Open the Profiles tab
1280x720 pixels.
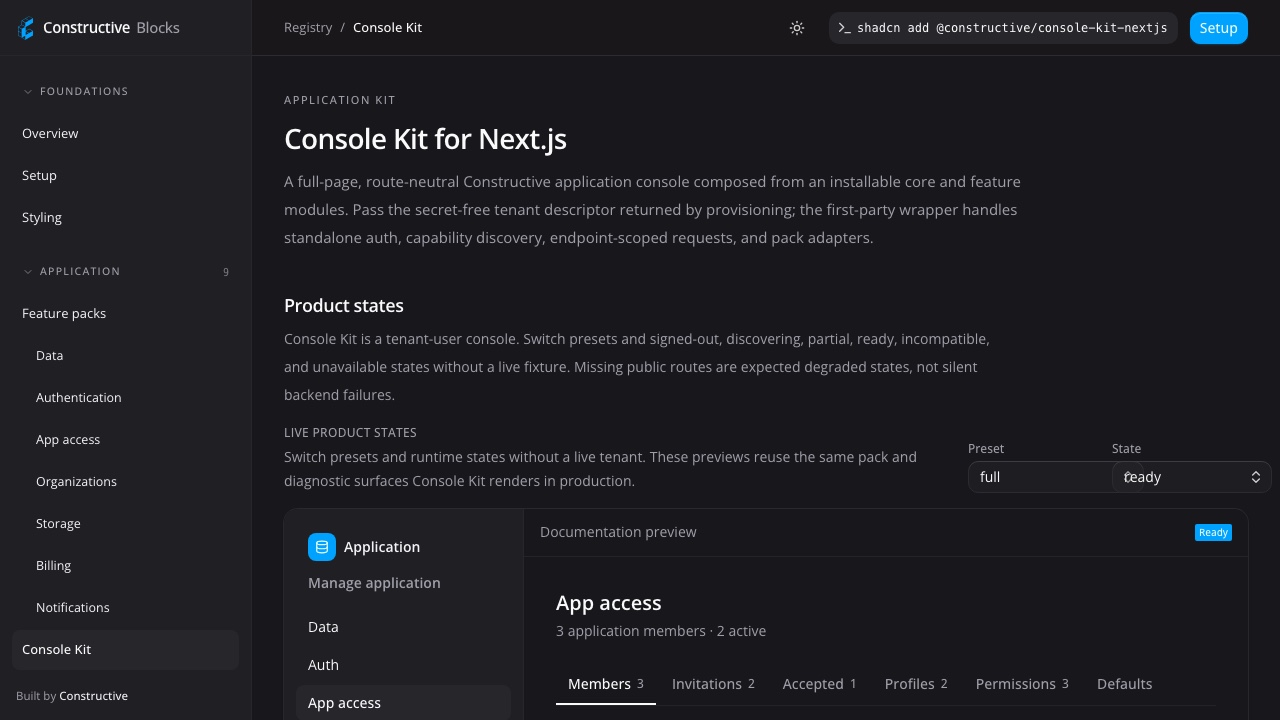pos(916,684)
